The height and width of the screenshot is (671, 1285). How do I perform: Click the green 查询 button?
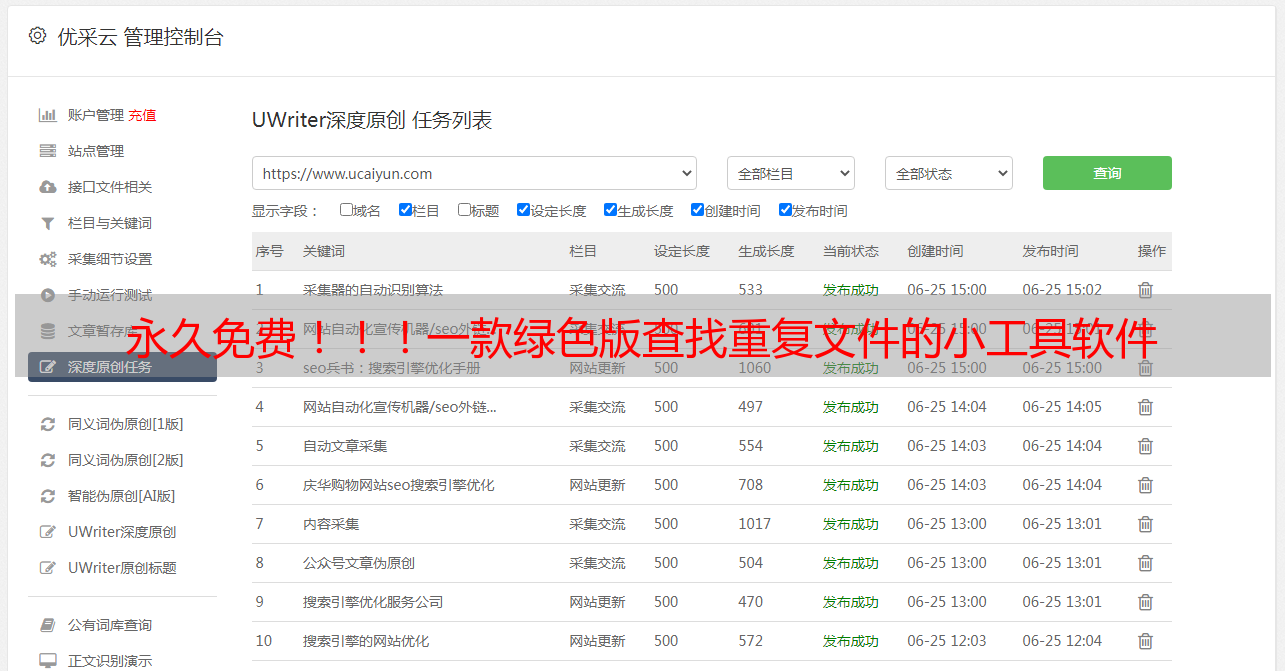tap(1107, 173)
